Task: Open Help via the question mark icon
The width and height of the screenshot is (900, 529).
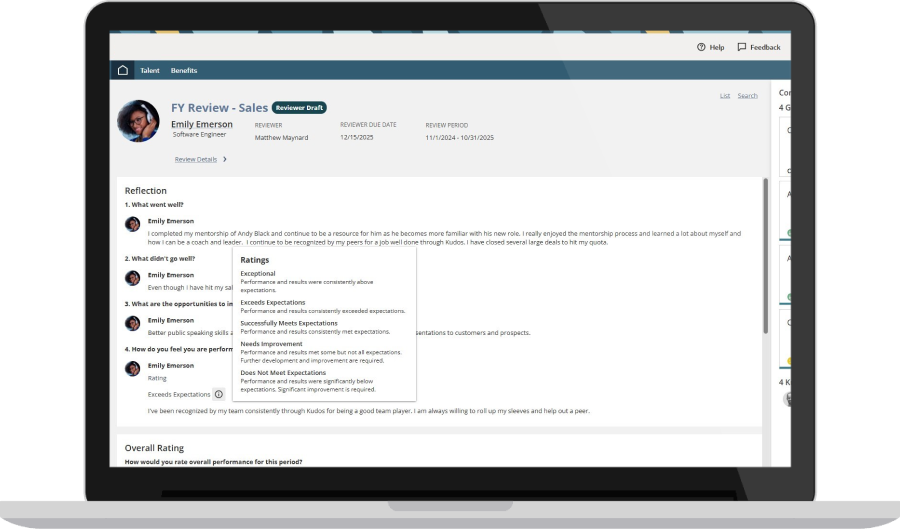Action: tap(701, 47)
